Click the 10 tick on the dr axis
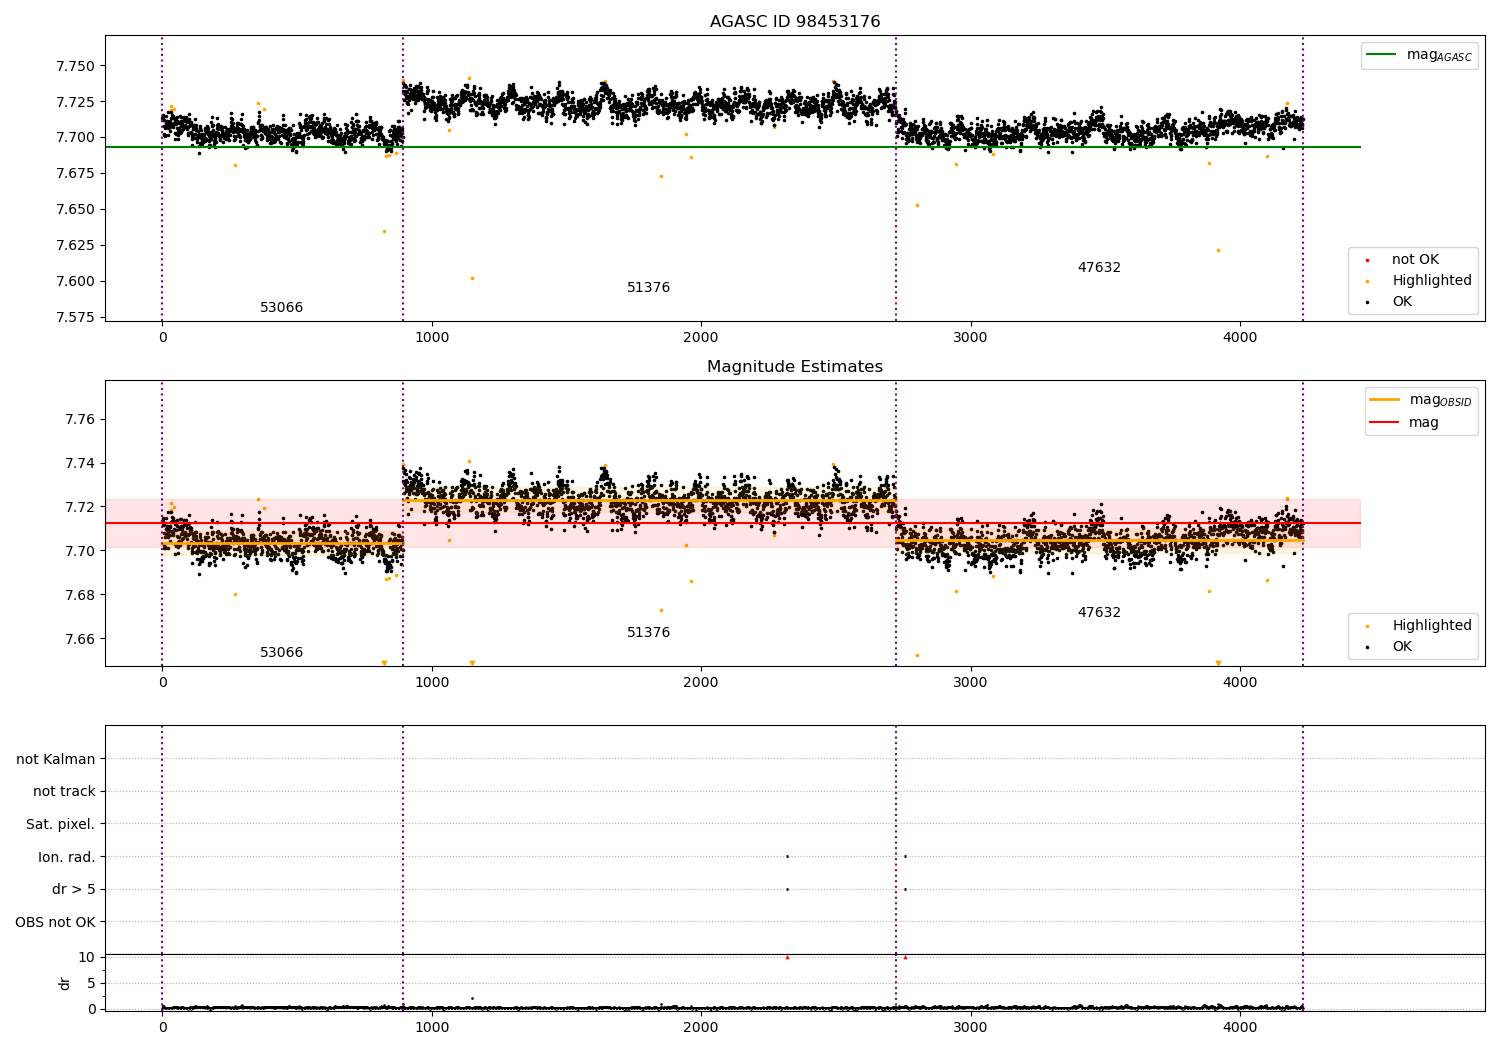 pyautogui.click(x=87, y=957)
